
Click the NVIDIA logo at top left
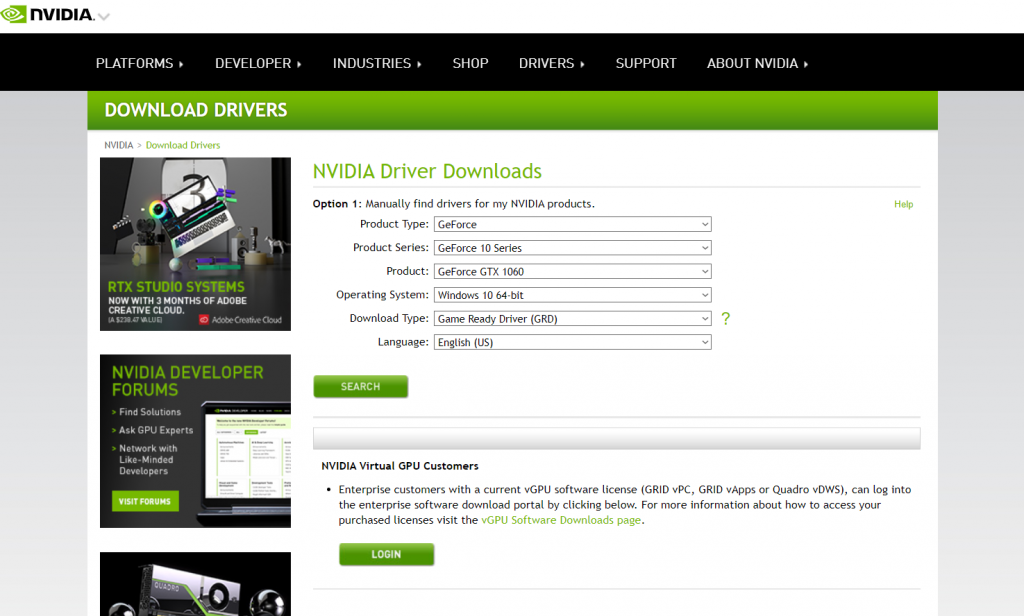(48, 15)
